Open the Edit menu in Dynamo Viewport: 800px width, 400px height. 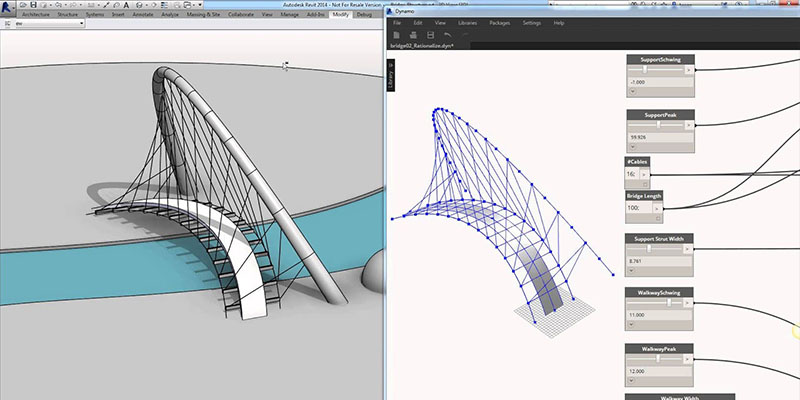[x=418, y=23]
